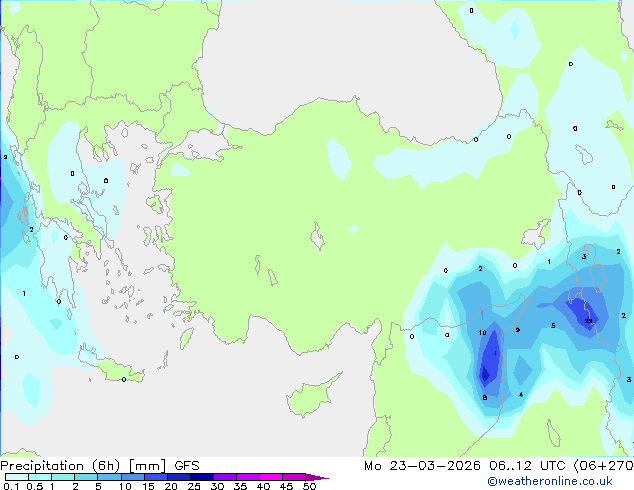Click the '30' legend scale label

[217, 486]
